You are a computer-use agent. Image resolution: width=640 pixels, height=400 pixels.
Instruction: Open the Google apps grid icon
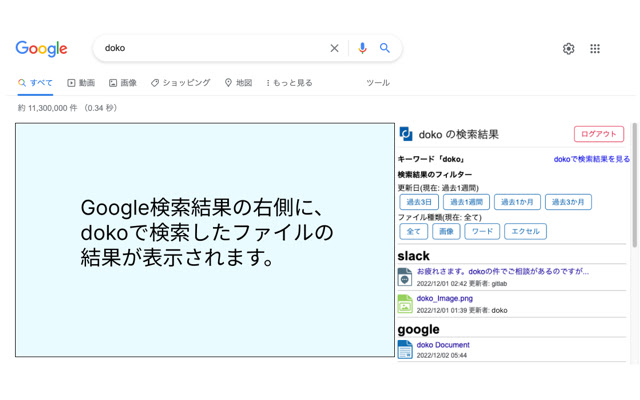595,49
